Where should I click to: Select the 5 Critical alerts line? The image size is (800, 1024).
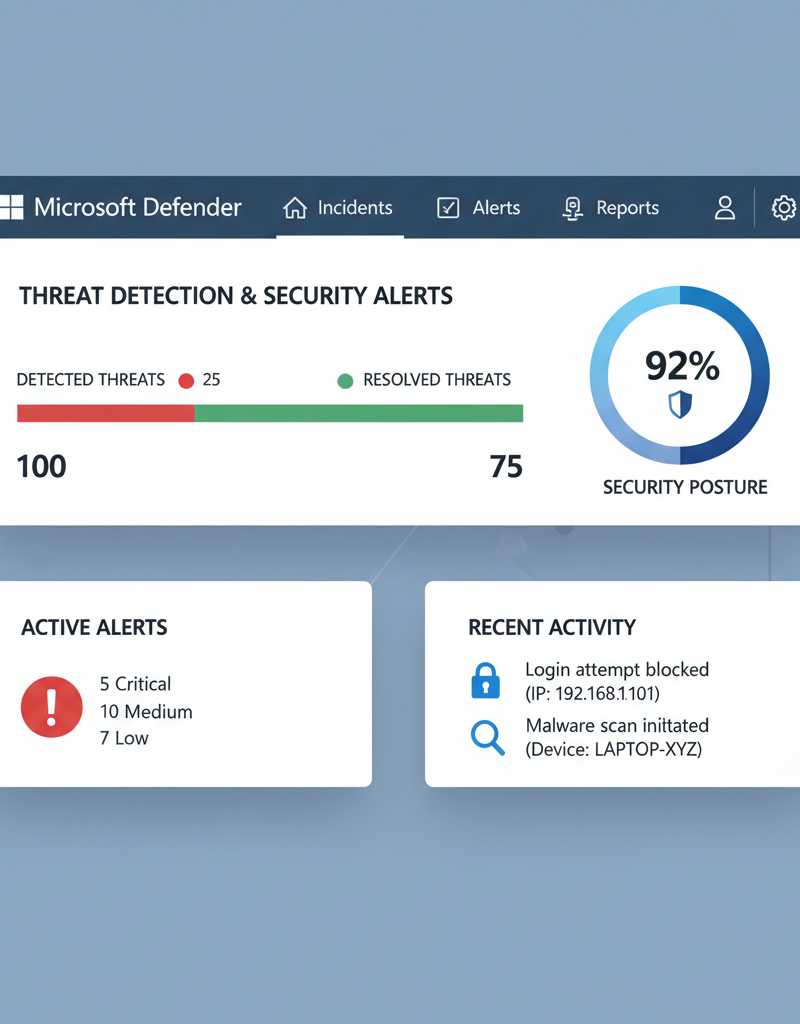[x=135, y=684]
